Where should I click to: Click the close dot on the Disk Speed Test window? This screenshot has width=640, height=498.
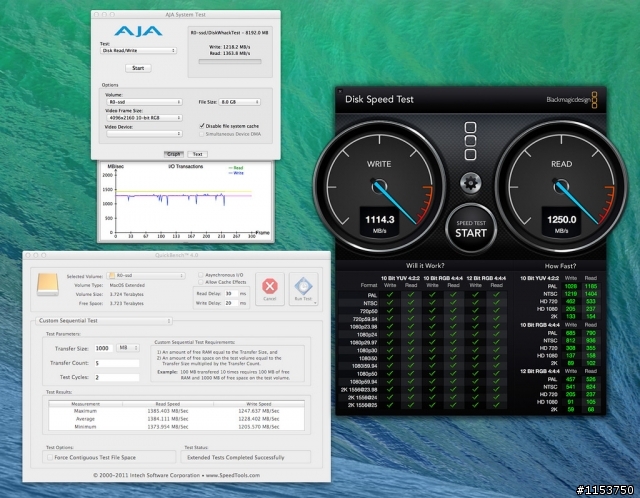pyautogui.click(x=340, y=91)
